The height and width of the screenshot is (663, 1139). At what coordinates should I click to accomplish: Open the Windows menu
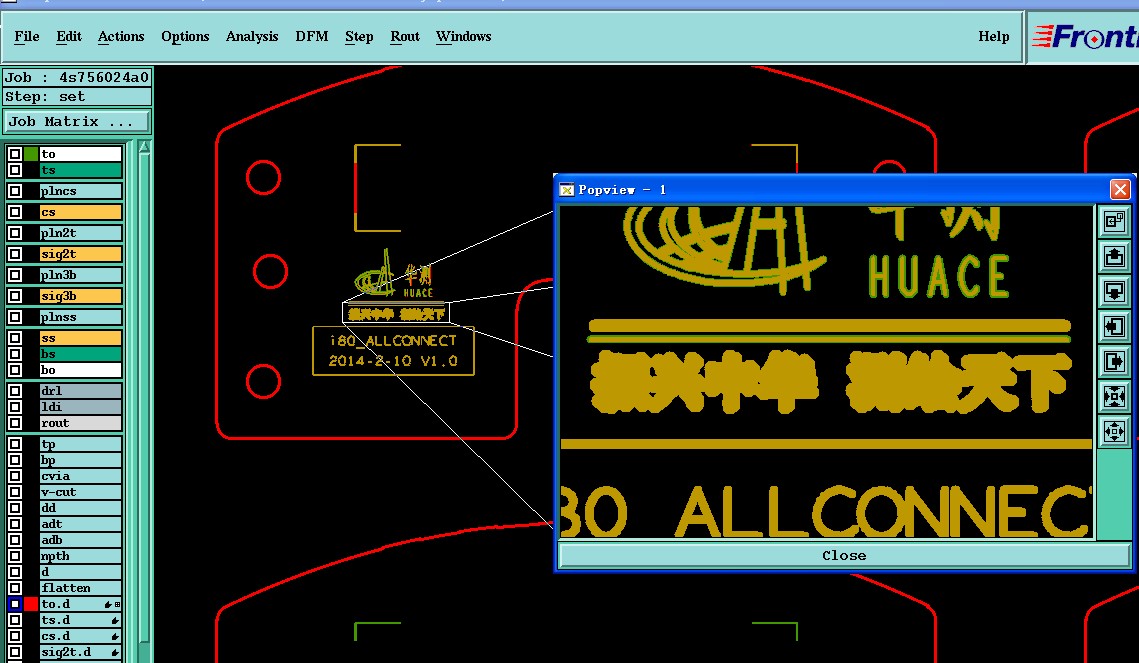coord(463,36)
